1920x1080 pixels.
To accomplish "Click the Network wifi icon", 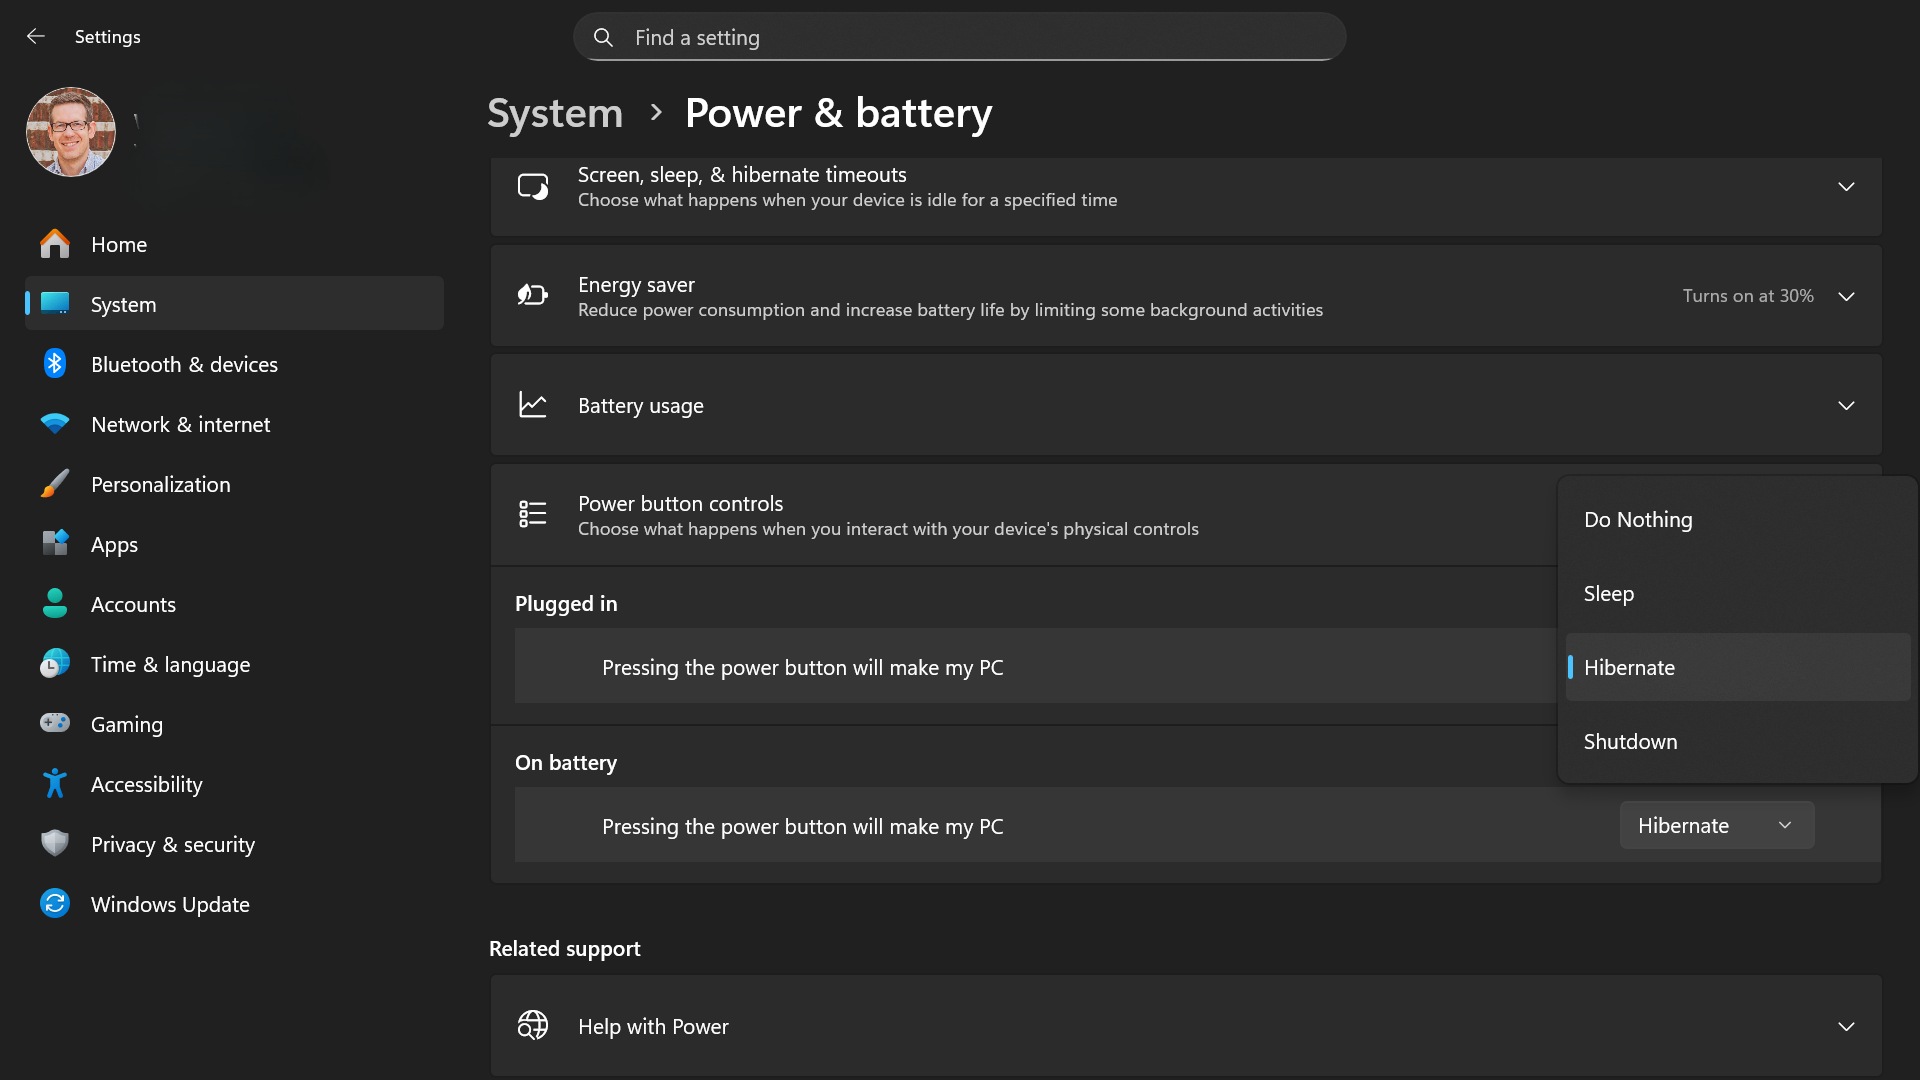I will (55, 424).
